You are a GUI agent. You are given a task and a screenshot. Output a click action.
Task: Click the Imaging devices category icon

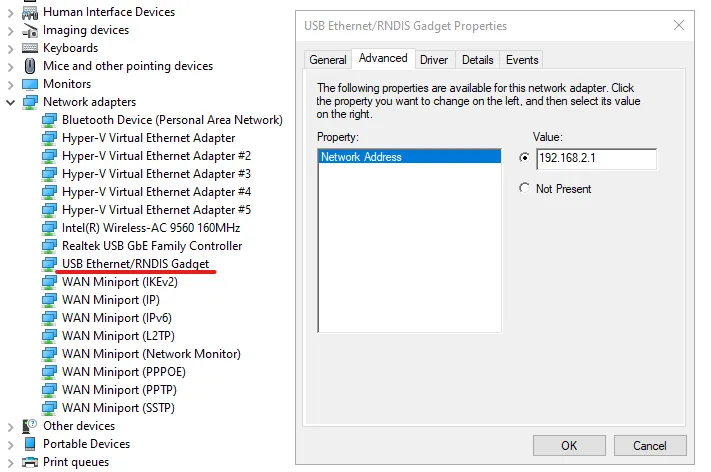(30, 30)
